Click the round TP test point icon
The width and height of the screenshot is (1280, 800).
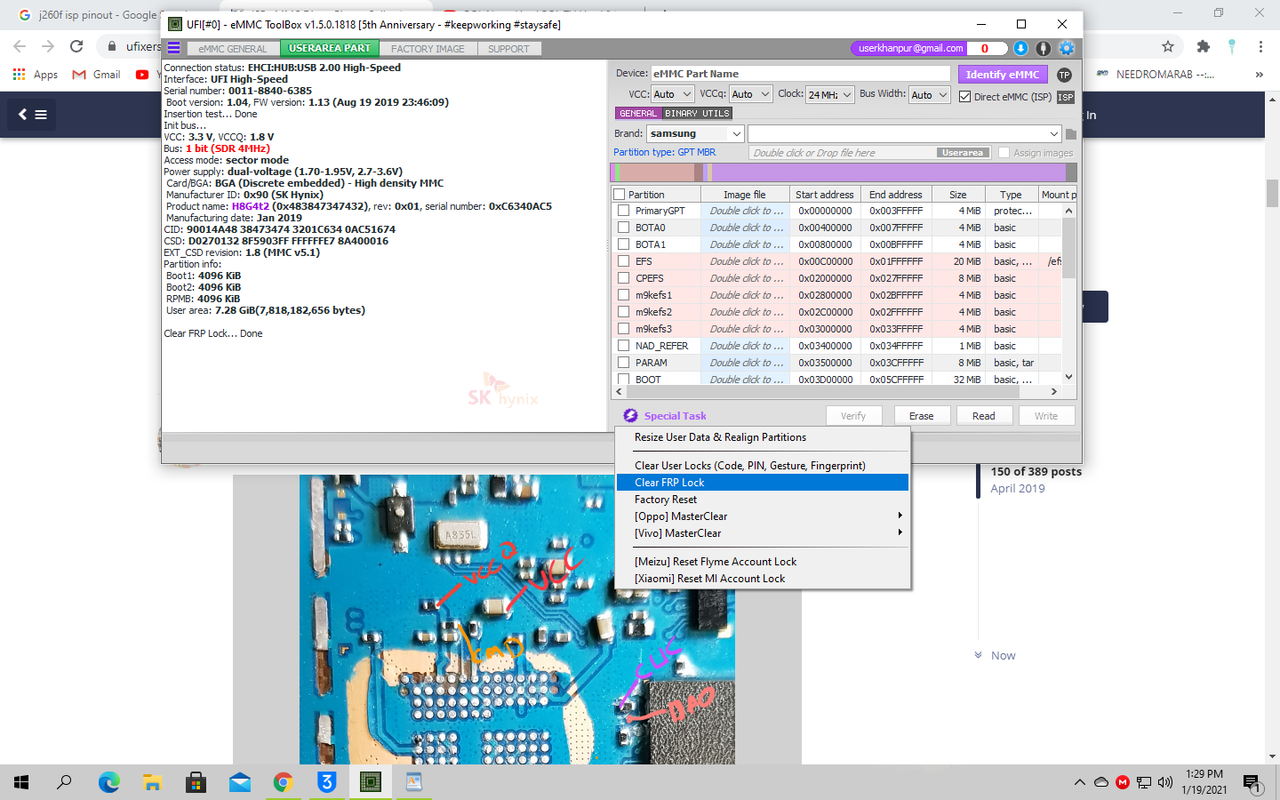pyautogui.click(x=1064, y=75)
